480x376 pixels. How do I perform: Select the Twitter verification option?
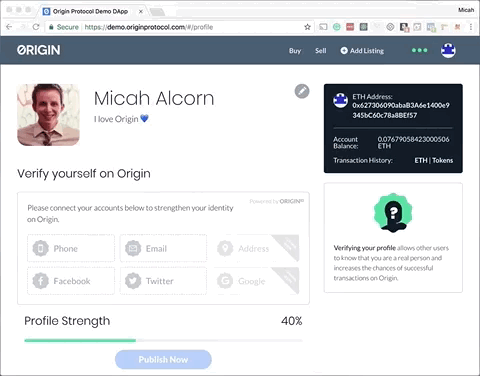click(x=163, y=281)
